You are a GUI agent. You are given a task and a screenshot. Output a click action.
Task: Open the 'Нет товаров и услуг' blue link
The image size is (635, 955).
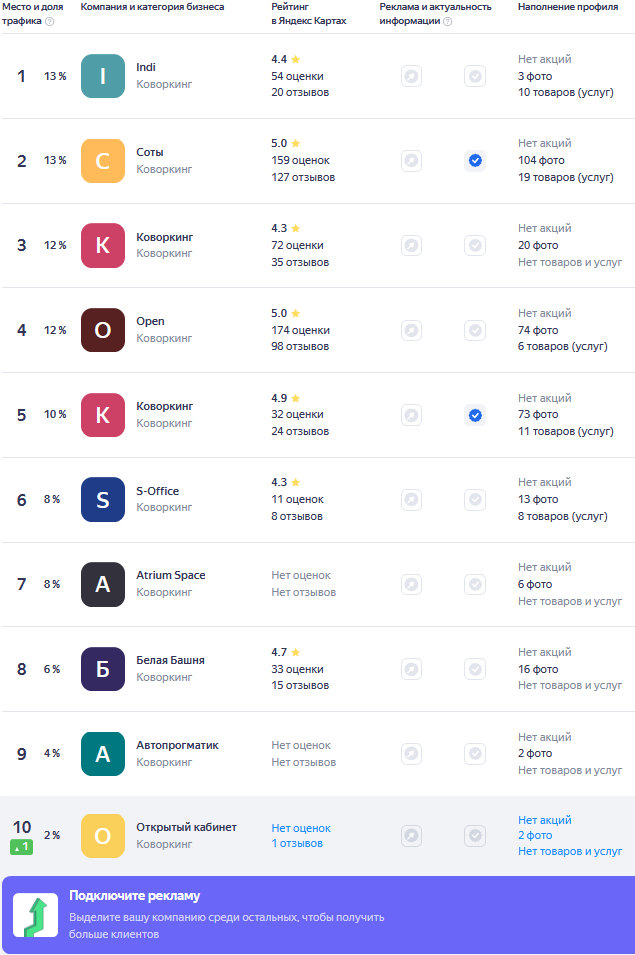tap(570, 851)
